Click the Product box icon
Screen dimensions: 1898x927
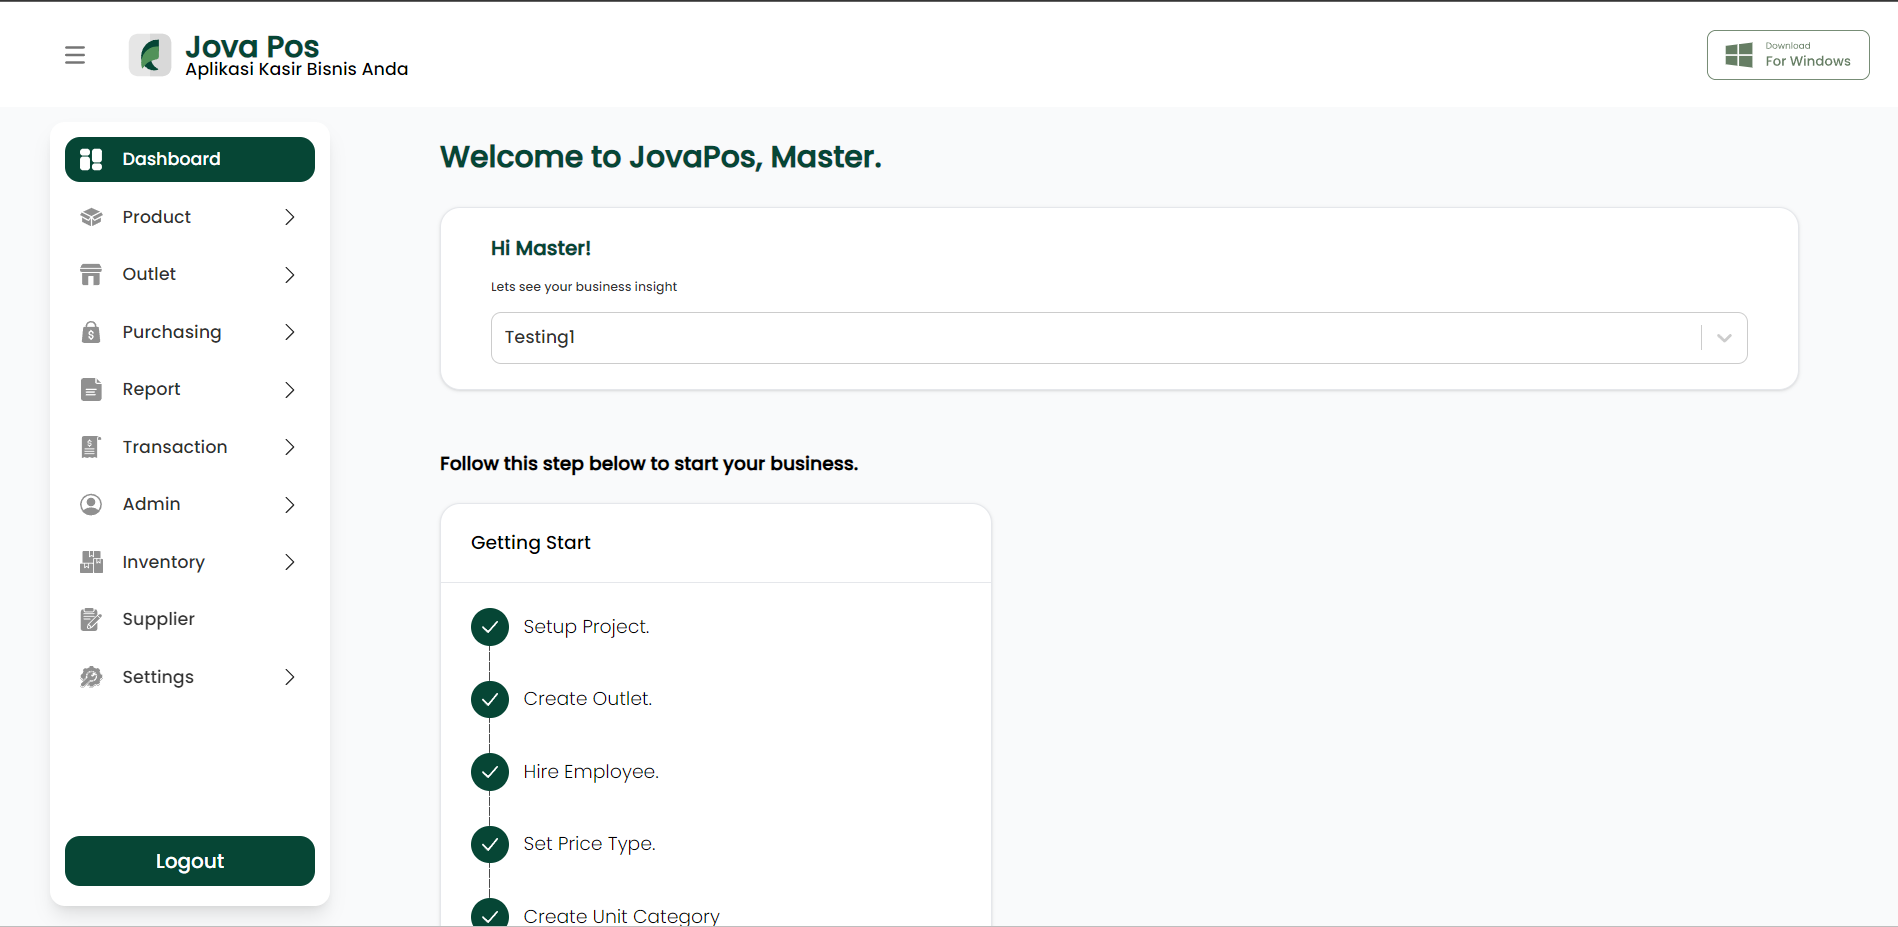(91, 217)
